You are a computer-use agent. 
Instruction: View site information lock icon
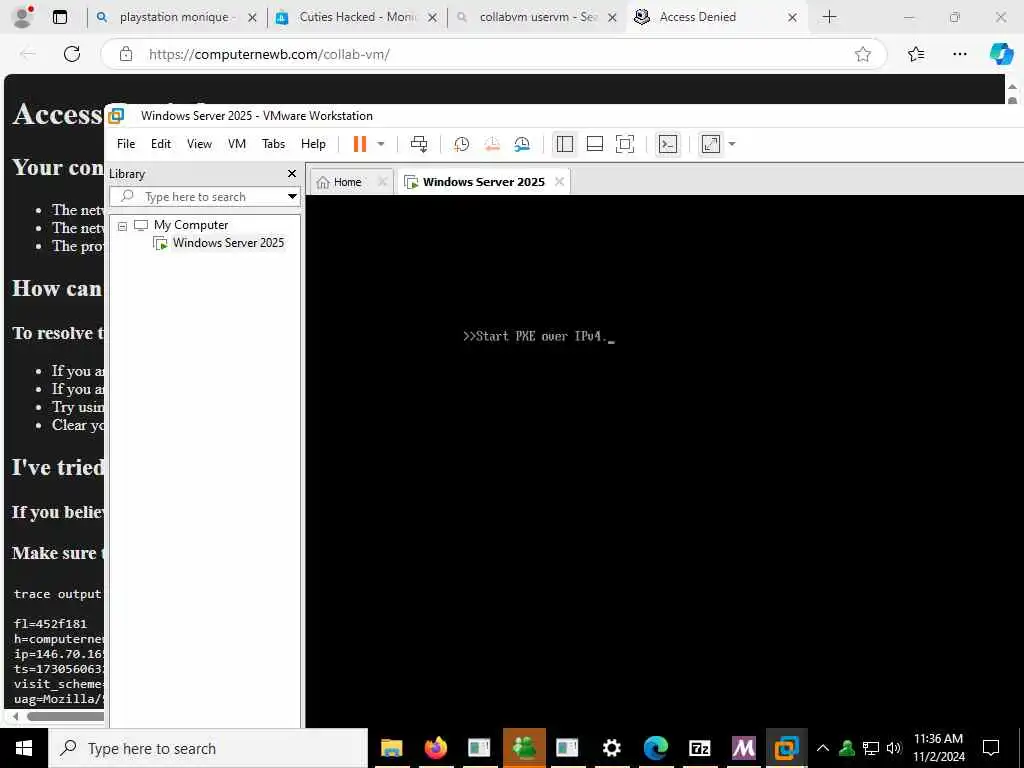click(x=126, y=54)
